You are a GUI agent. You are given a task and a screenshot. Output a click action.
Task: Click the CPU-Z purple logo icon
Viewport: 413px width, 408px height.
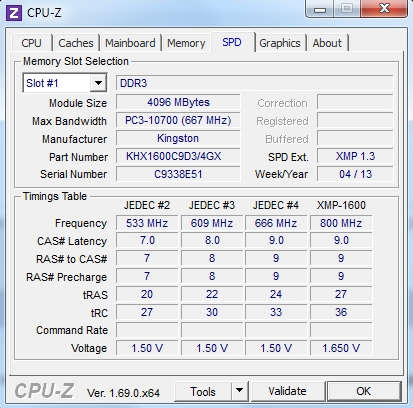pos(14,13)
